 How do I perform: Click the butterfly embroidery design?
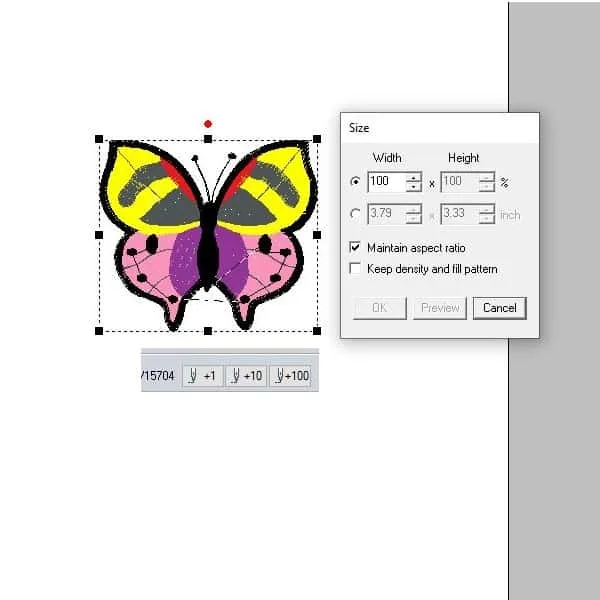pyautogui.click(x=208, y=235)
